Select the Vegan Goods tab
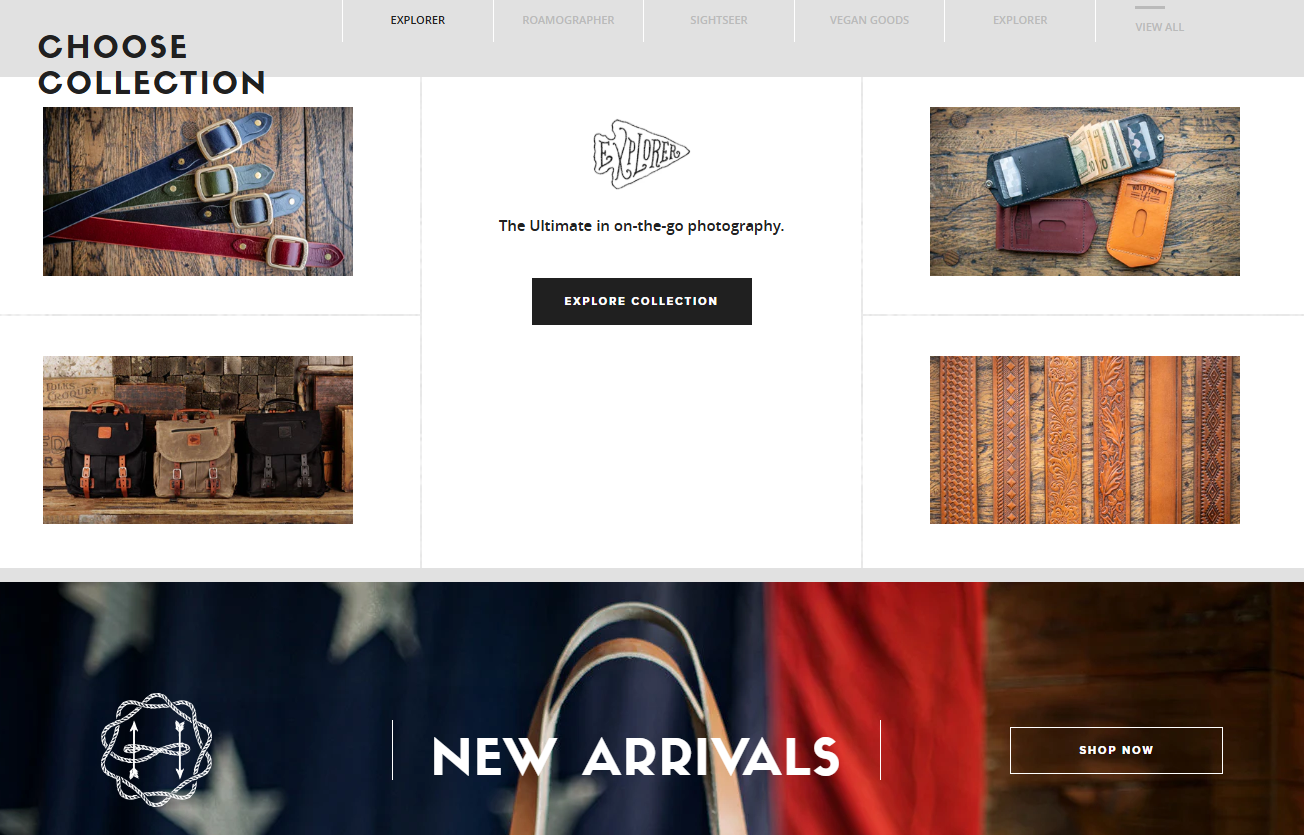The image size is (1304, 835). click(x=869, y=20)
